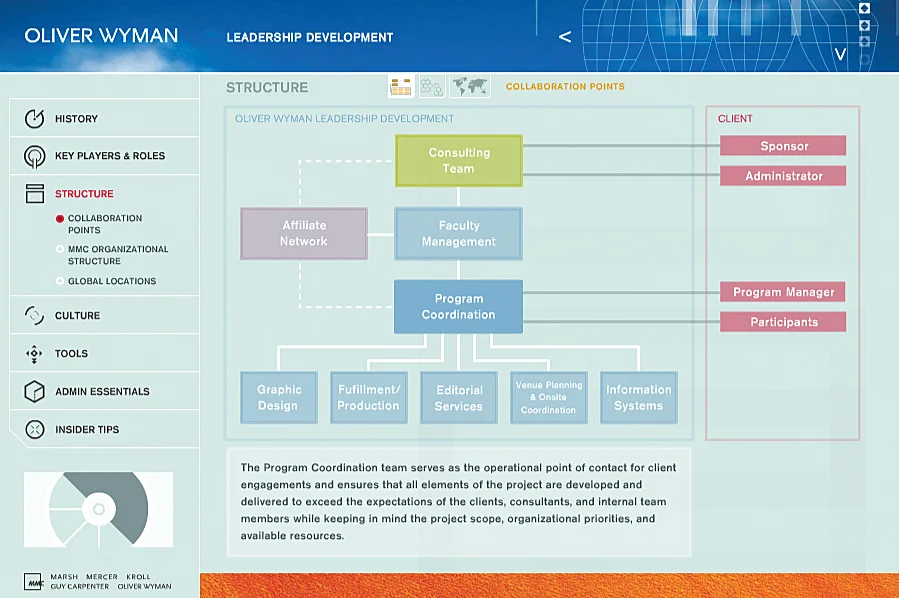Click the client Participants box
The height and width of the screenshot is (598, 899).
[783, 322]
